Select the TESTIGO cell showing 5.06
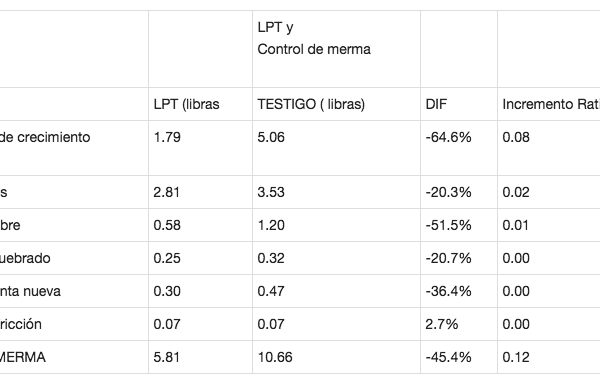 tap(336, 148)
